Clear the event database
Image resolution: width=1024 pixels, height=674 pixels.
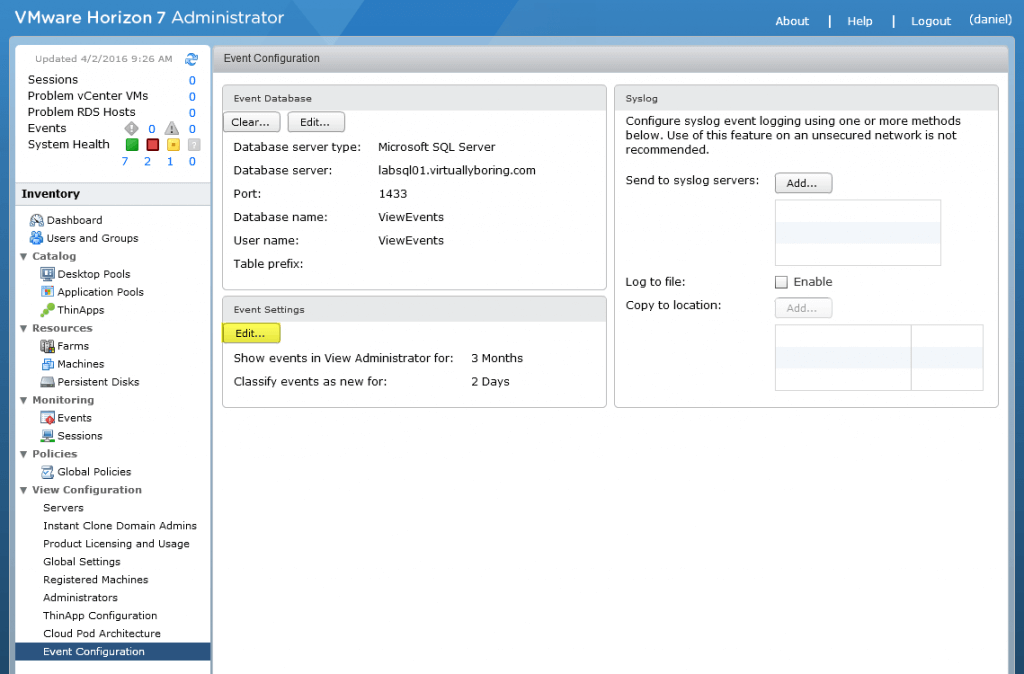251,121
